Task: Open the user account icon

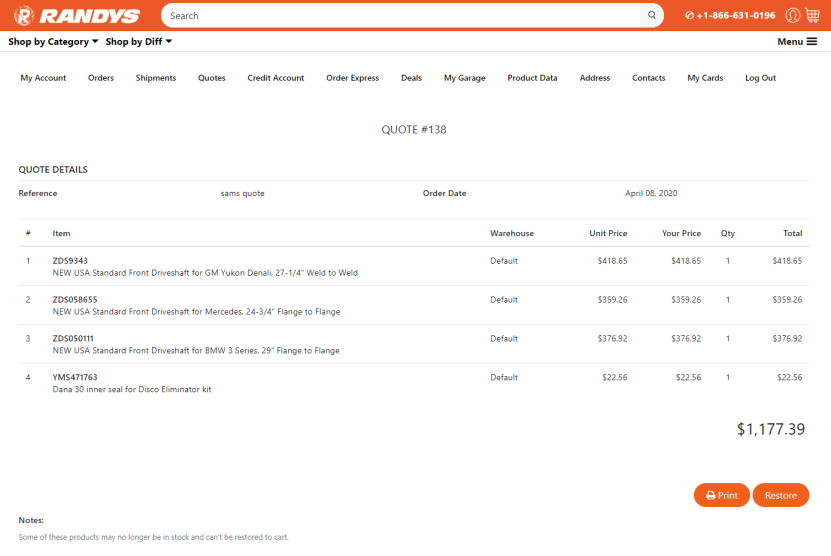Action: 792,15
